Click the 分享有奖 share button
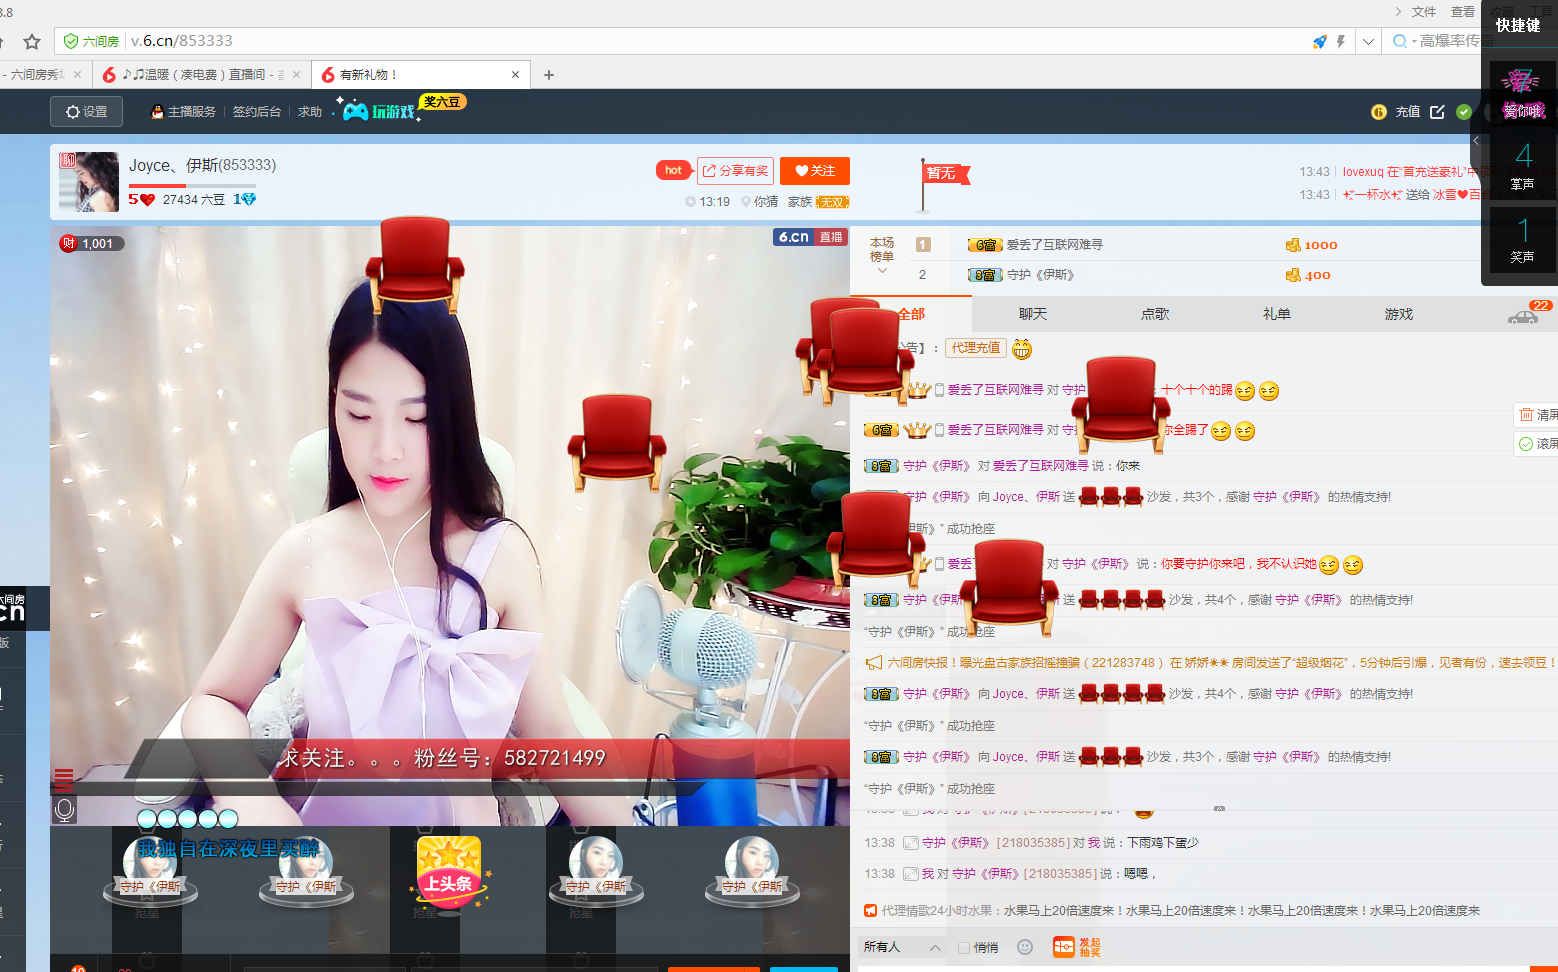Viewport: 1558px width, 972px height. (x=735, y=171)
